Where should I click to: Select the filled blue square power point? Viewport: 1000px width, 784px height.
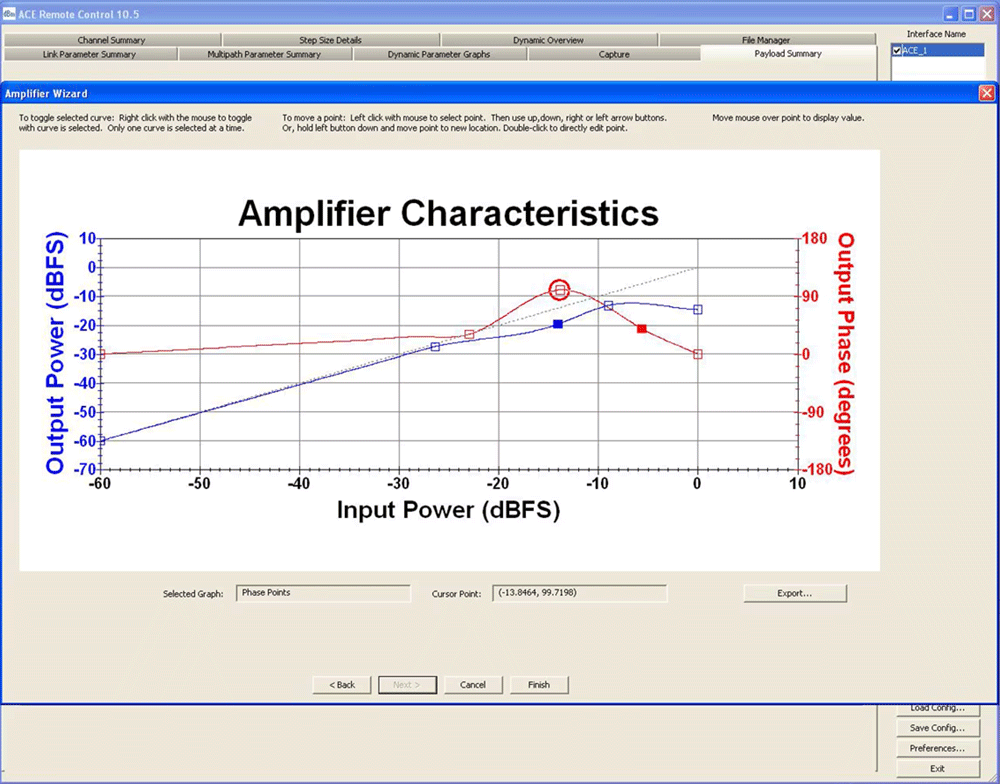(558, 324)
